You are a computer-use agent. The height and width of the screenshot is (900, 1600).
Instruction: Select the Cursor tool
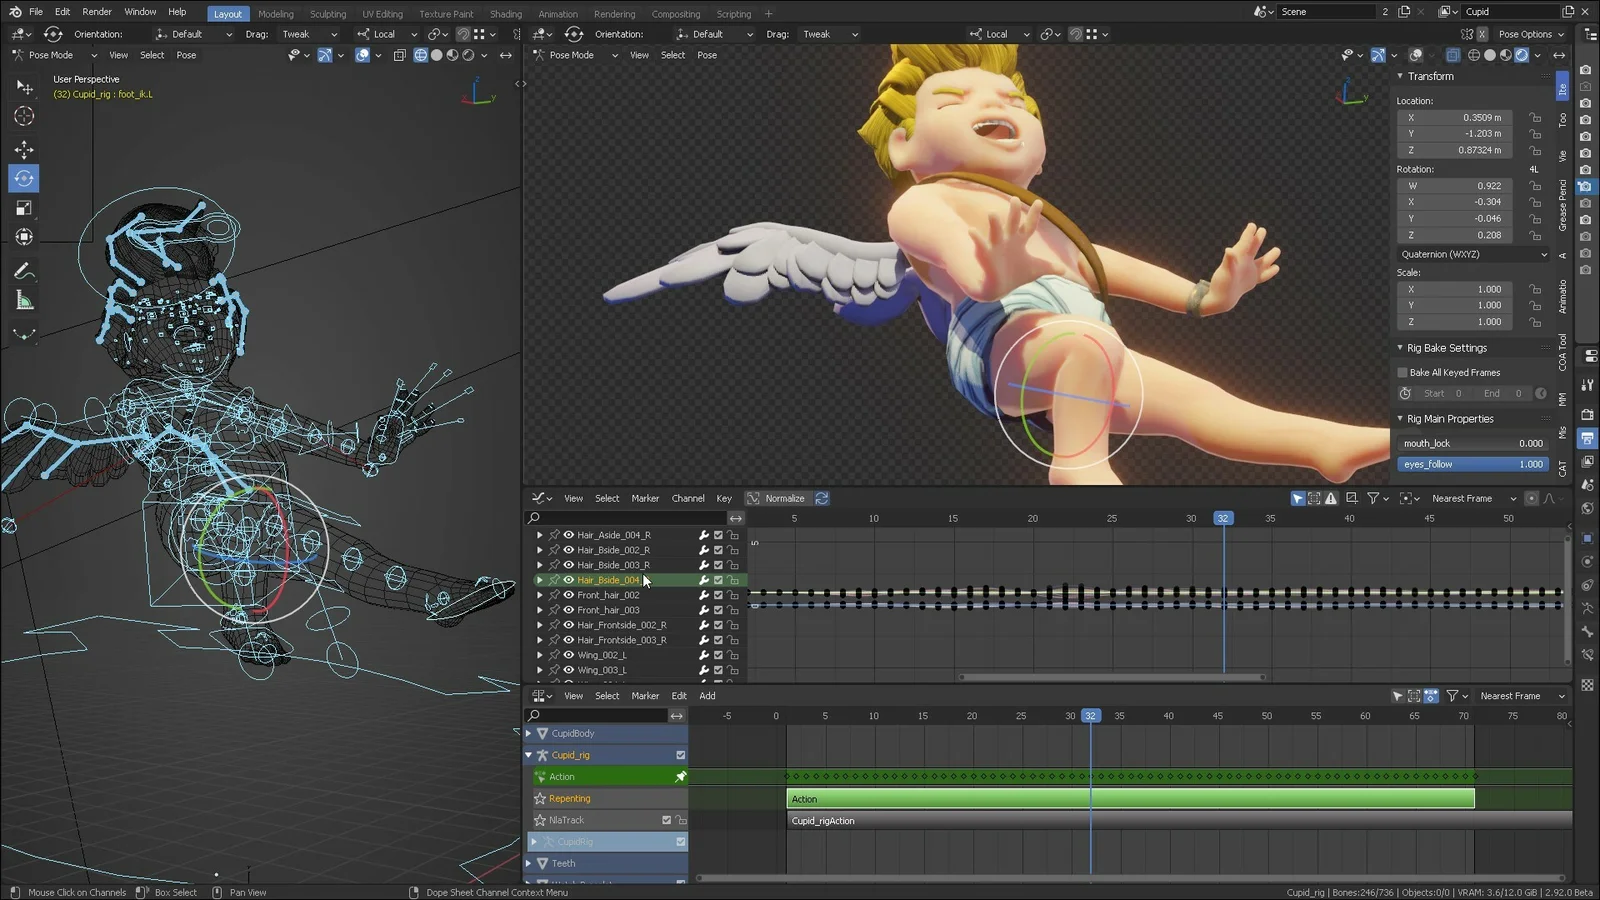[x=24, y=116]
